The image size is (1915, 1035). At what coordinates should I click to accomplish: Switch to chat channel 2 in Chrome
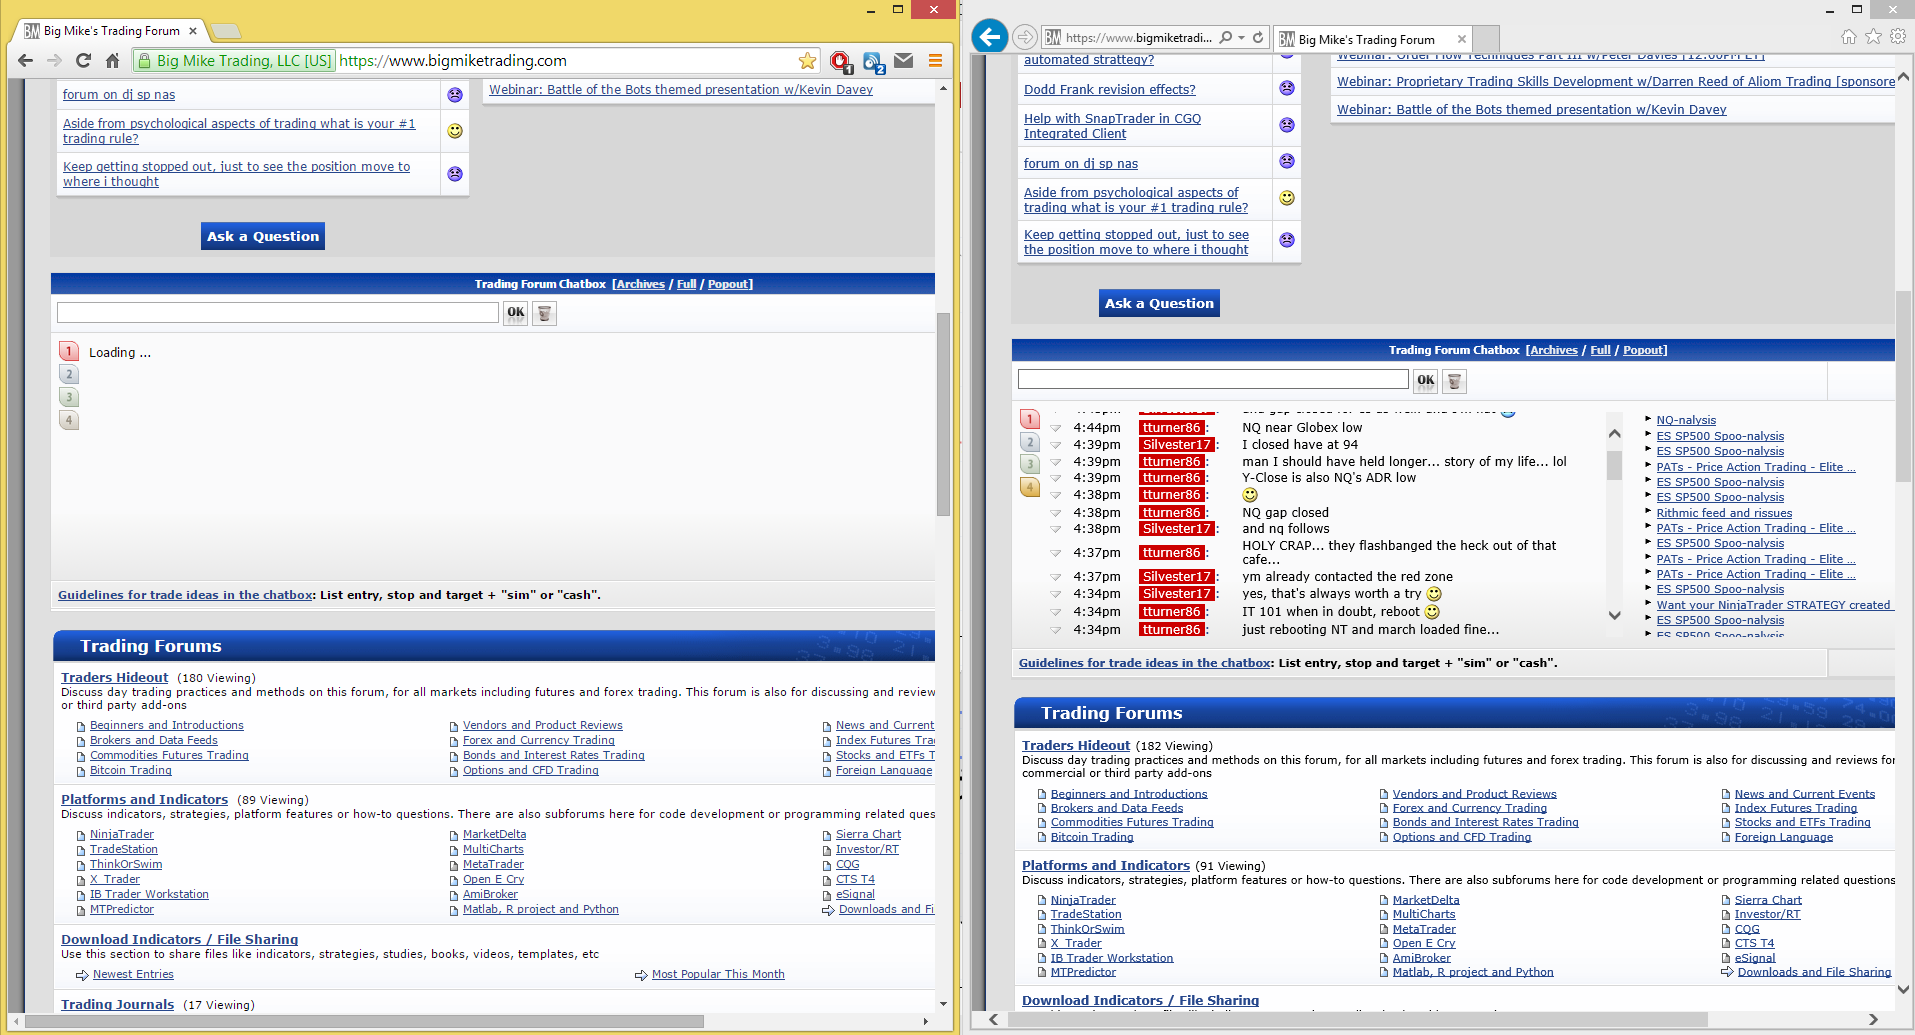pyautogui.click(x=69, y=374)
